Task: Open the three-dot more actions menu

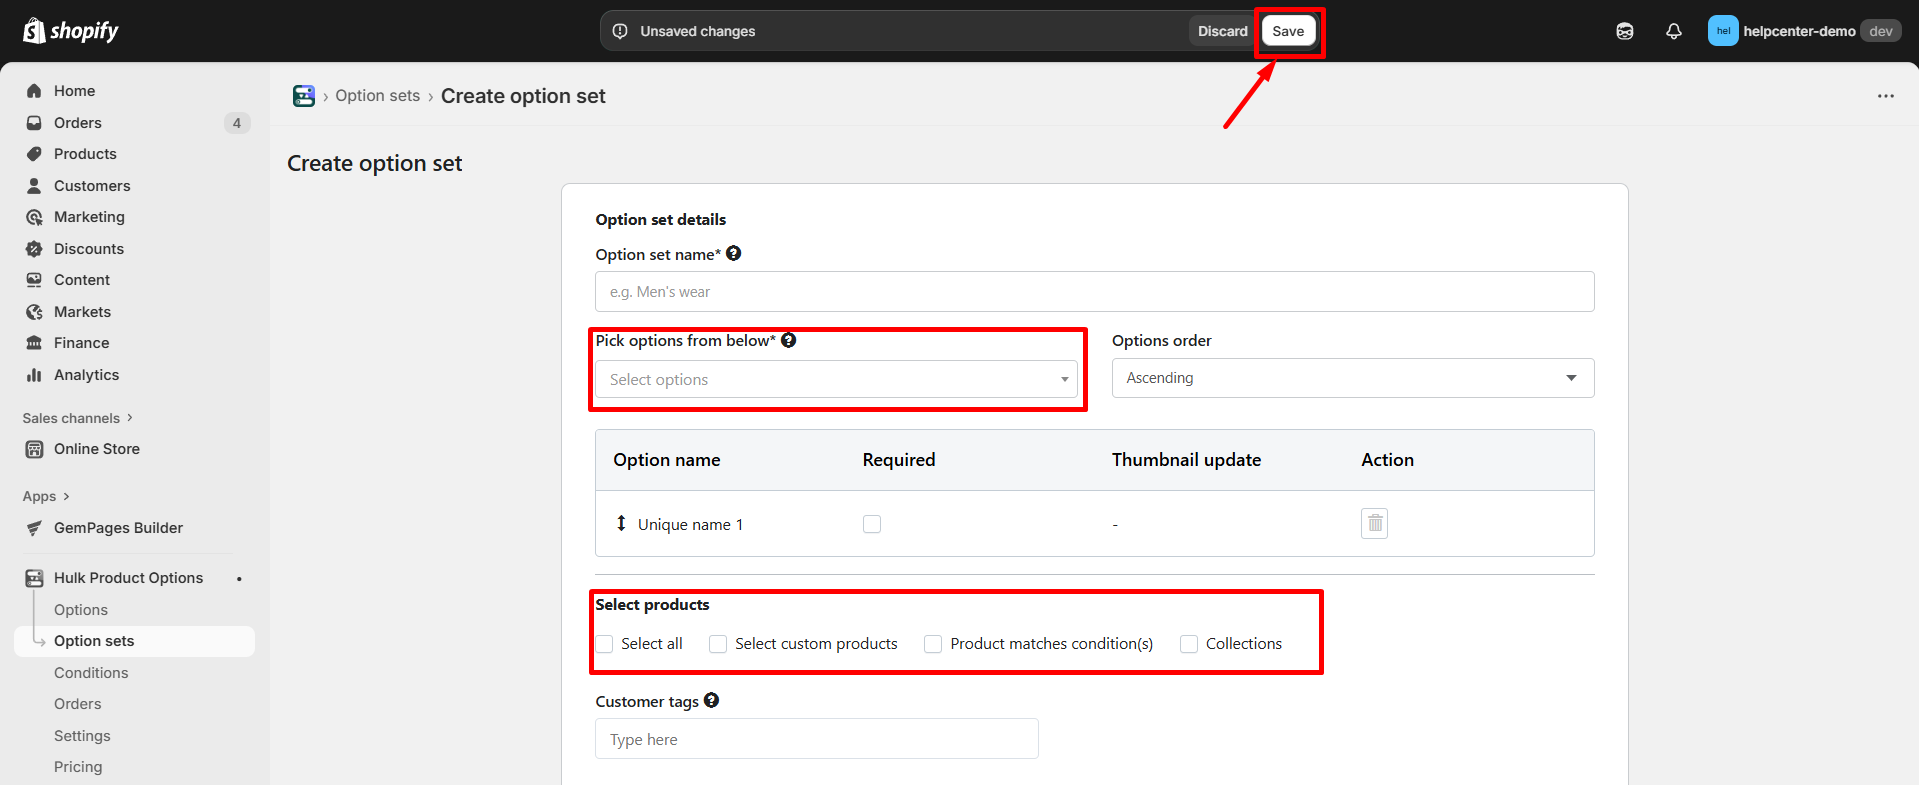Action: [x=1885, y=96]
